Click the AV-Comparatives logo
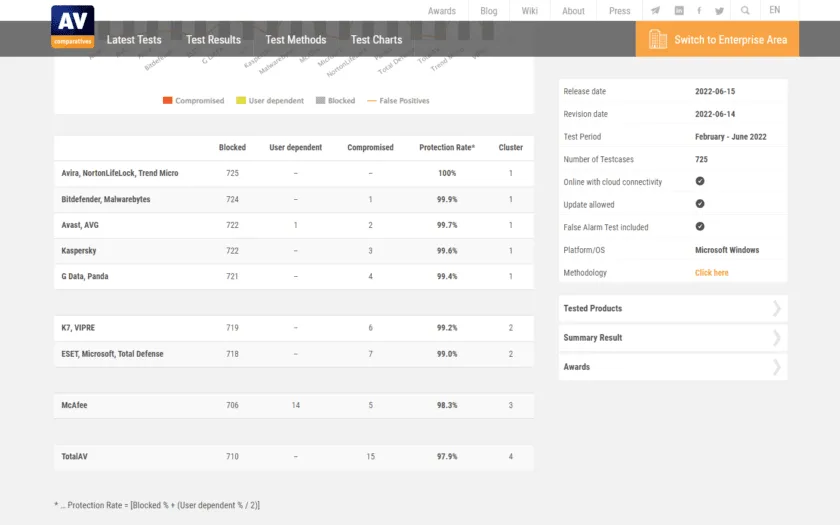This screenshot has height=525, width=840. coord(72,27)
